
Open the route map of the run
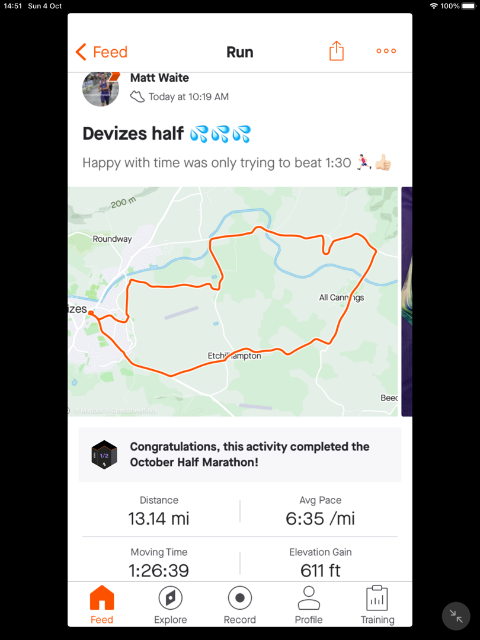233,302
